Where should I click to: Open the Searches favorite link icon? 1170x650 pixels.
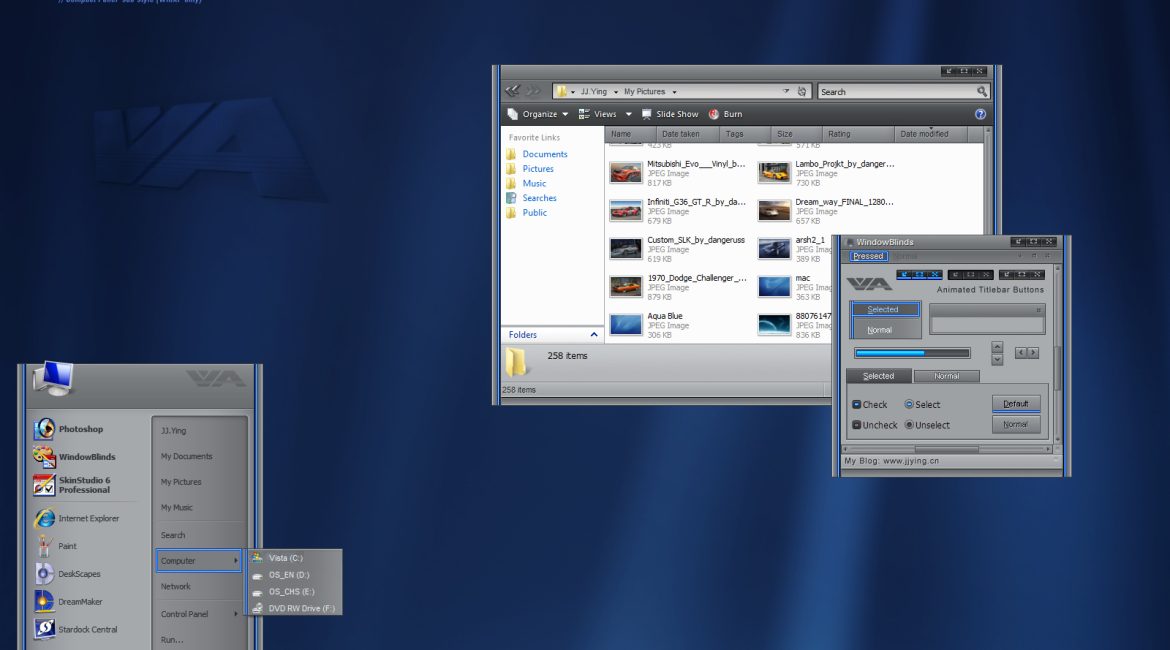[511, 198]
